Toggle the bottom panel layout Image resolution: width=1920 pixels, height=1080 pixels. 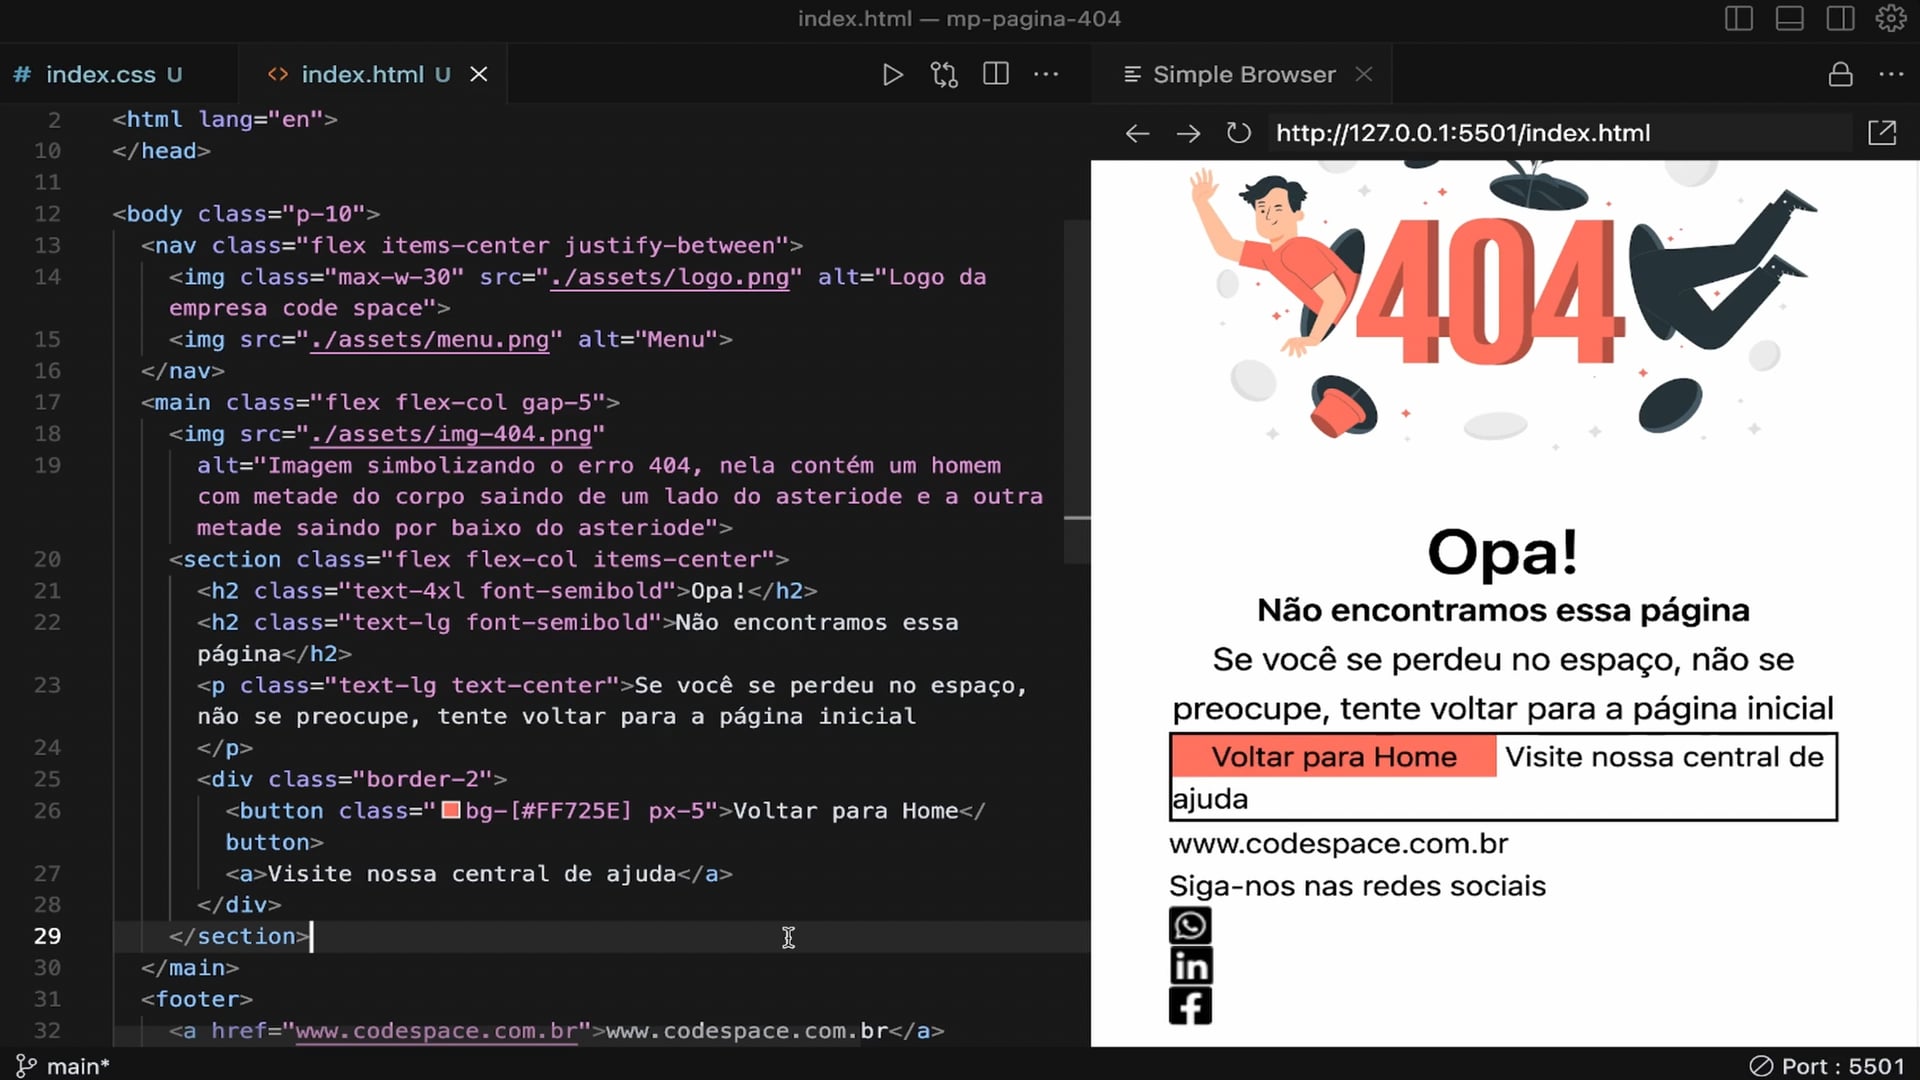pos(1790,19)
